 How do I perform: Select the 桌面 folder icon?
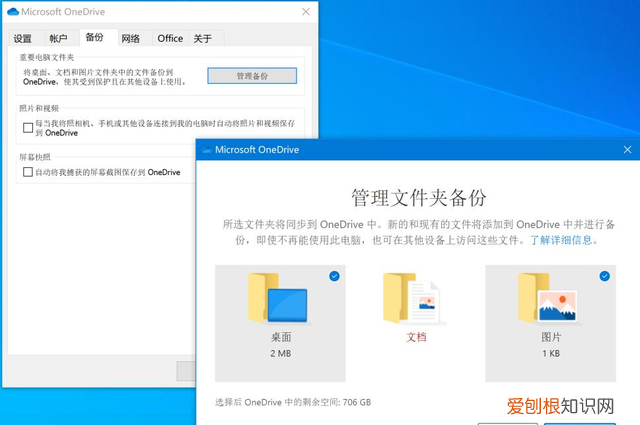coord(278,298)
